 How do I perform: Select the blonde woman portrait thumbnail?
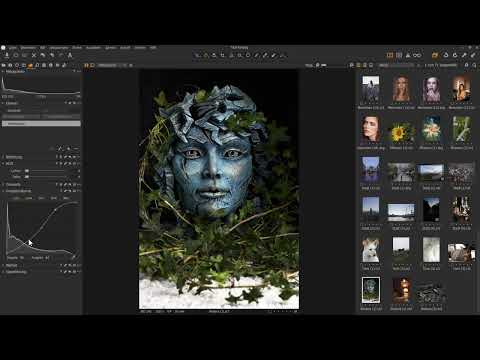pyautogui.click(x=401, y=89)
